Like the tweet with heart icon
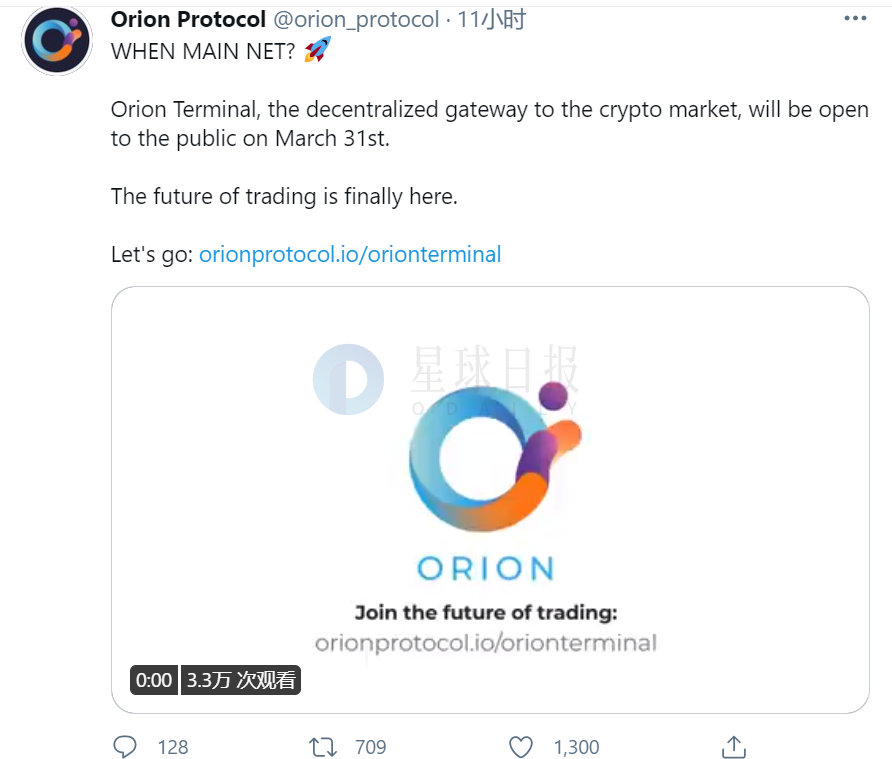This screenshot has height=759, width=892. [x=521, y=746]
